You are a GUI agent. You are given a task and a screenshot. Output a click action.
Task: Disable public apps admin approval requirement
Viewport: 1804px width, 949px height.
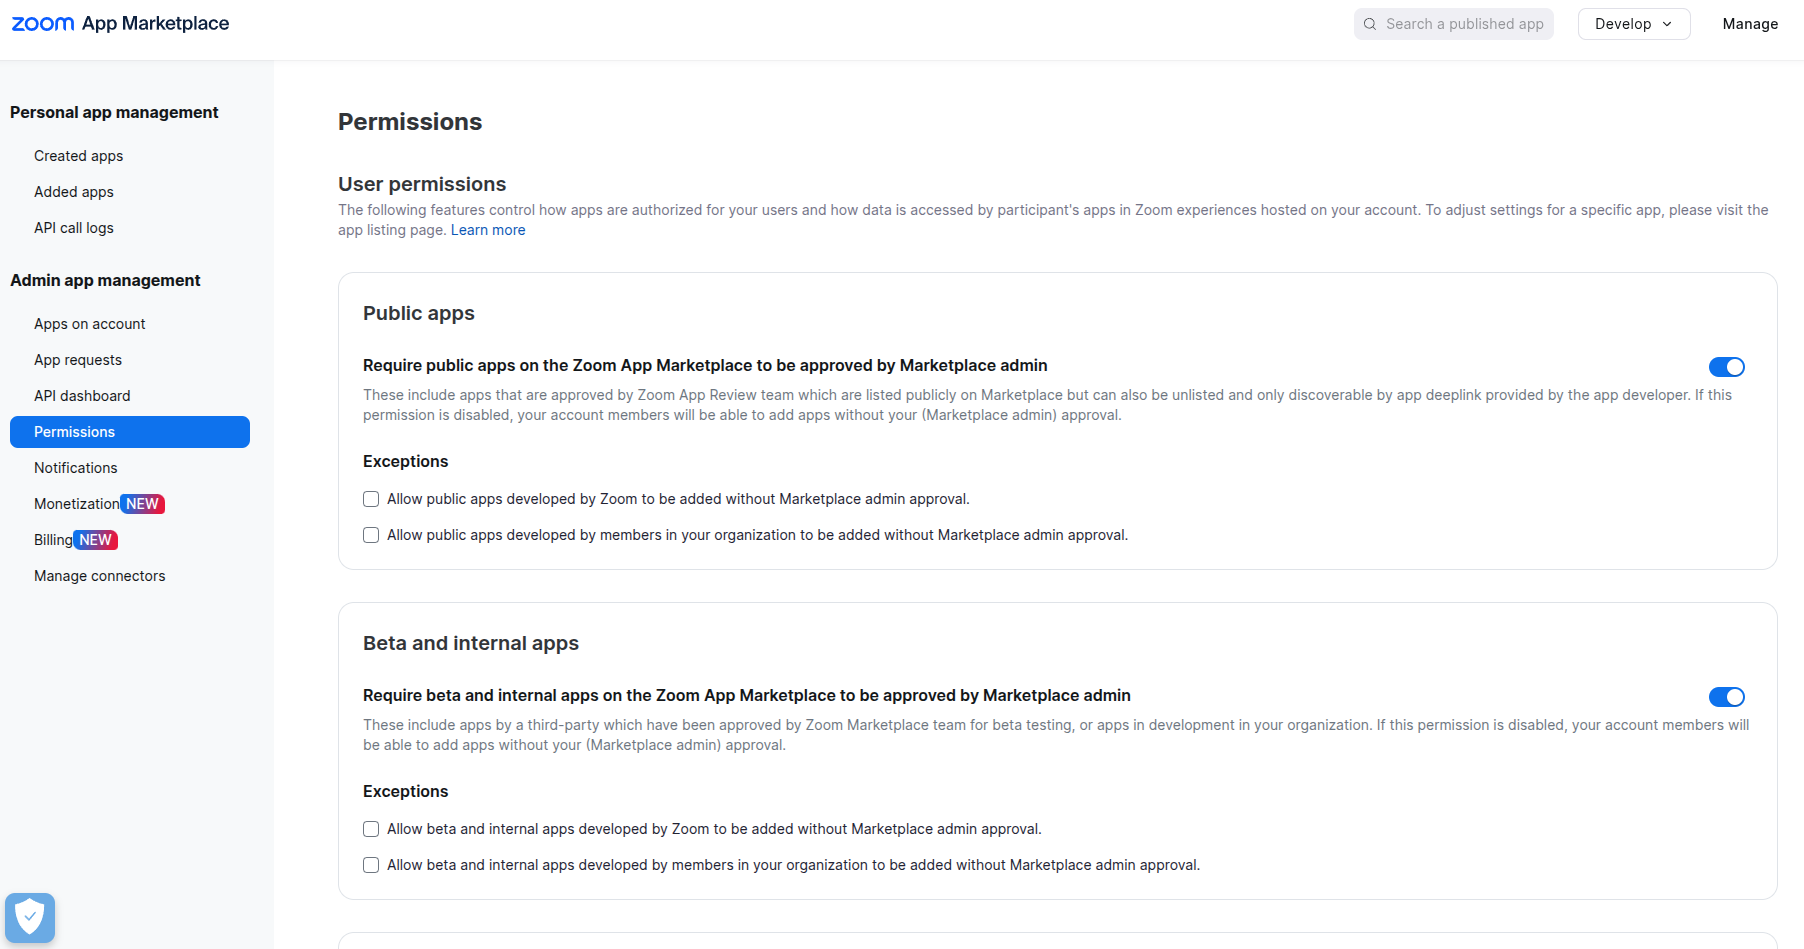tap(1726, 366)
